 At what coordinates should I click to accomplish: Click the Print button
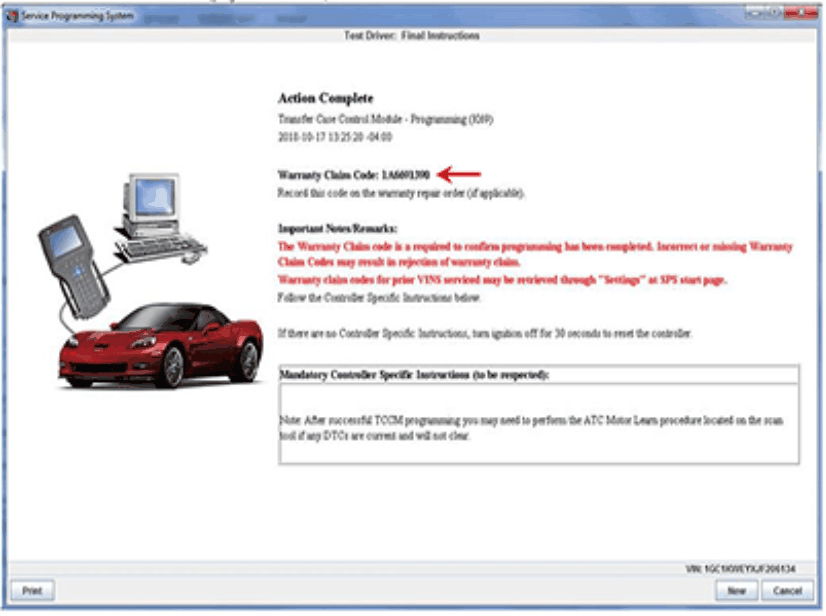(x=32, y=591)
